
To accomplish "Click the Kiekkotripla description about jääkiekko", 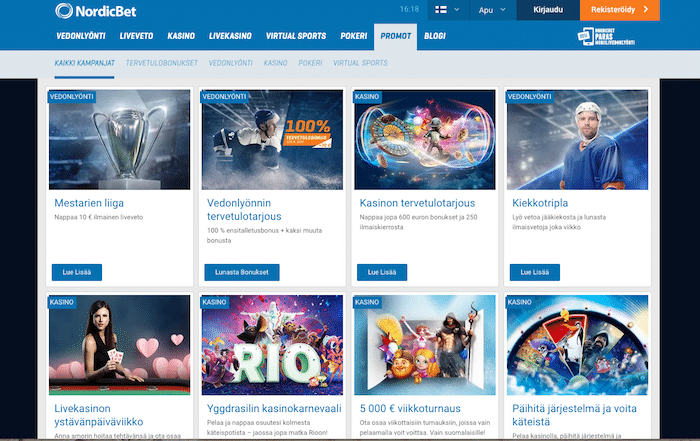I will [559, 222].
